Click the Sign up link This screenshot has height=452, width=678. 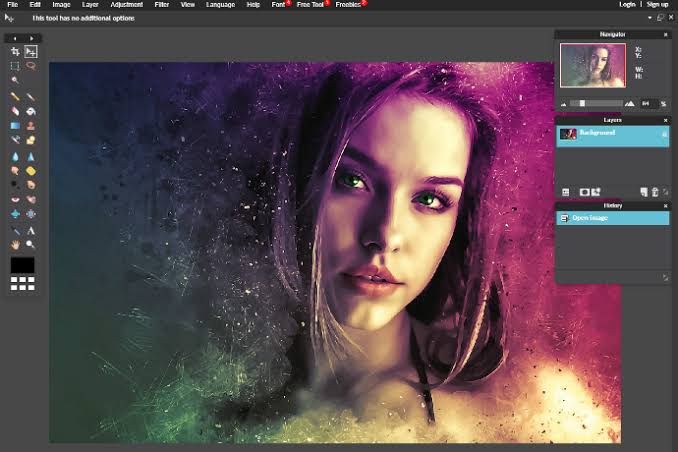[x=657, y=5]
